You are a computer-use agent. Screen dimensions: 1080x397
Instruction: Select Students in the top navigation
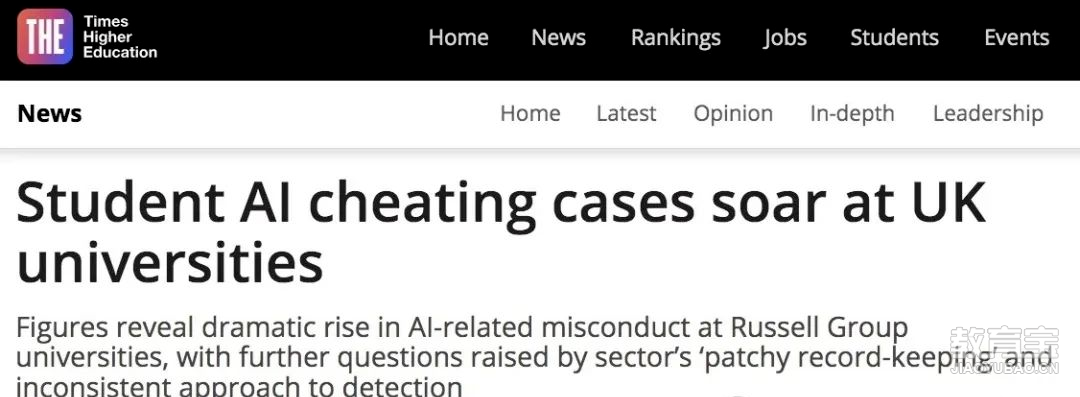click(x=894, y=37)
